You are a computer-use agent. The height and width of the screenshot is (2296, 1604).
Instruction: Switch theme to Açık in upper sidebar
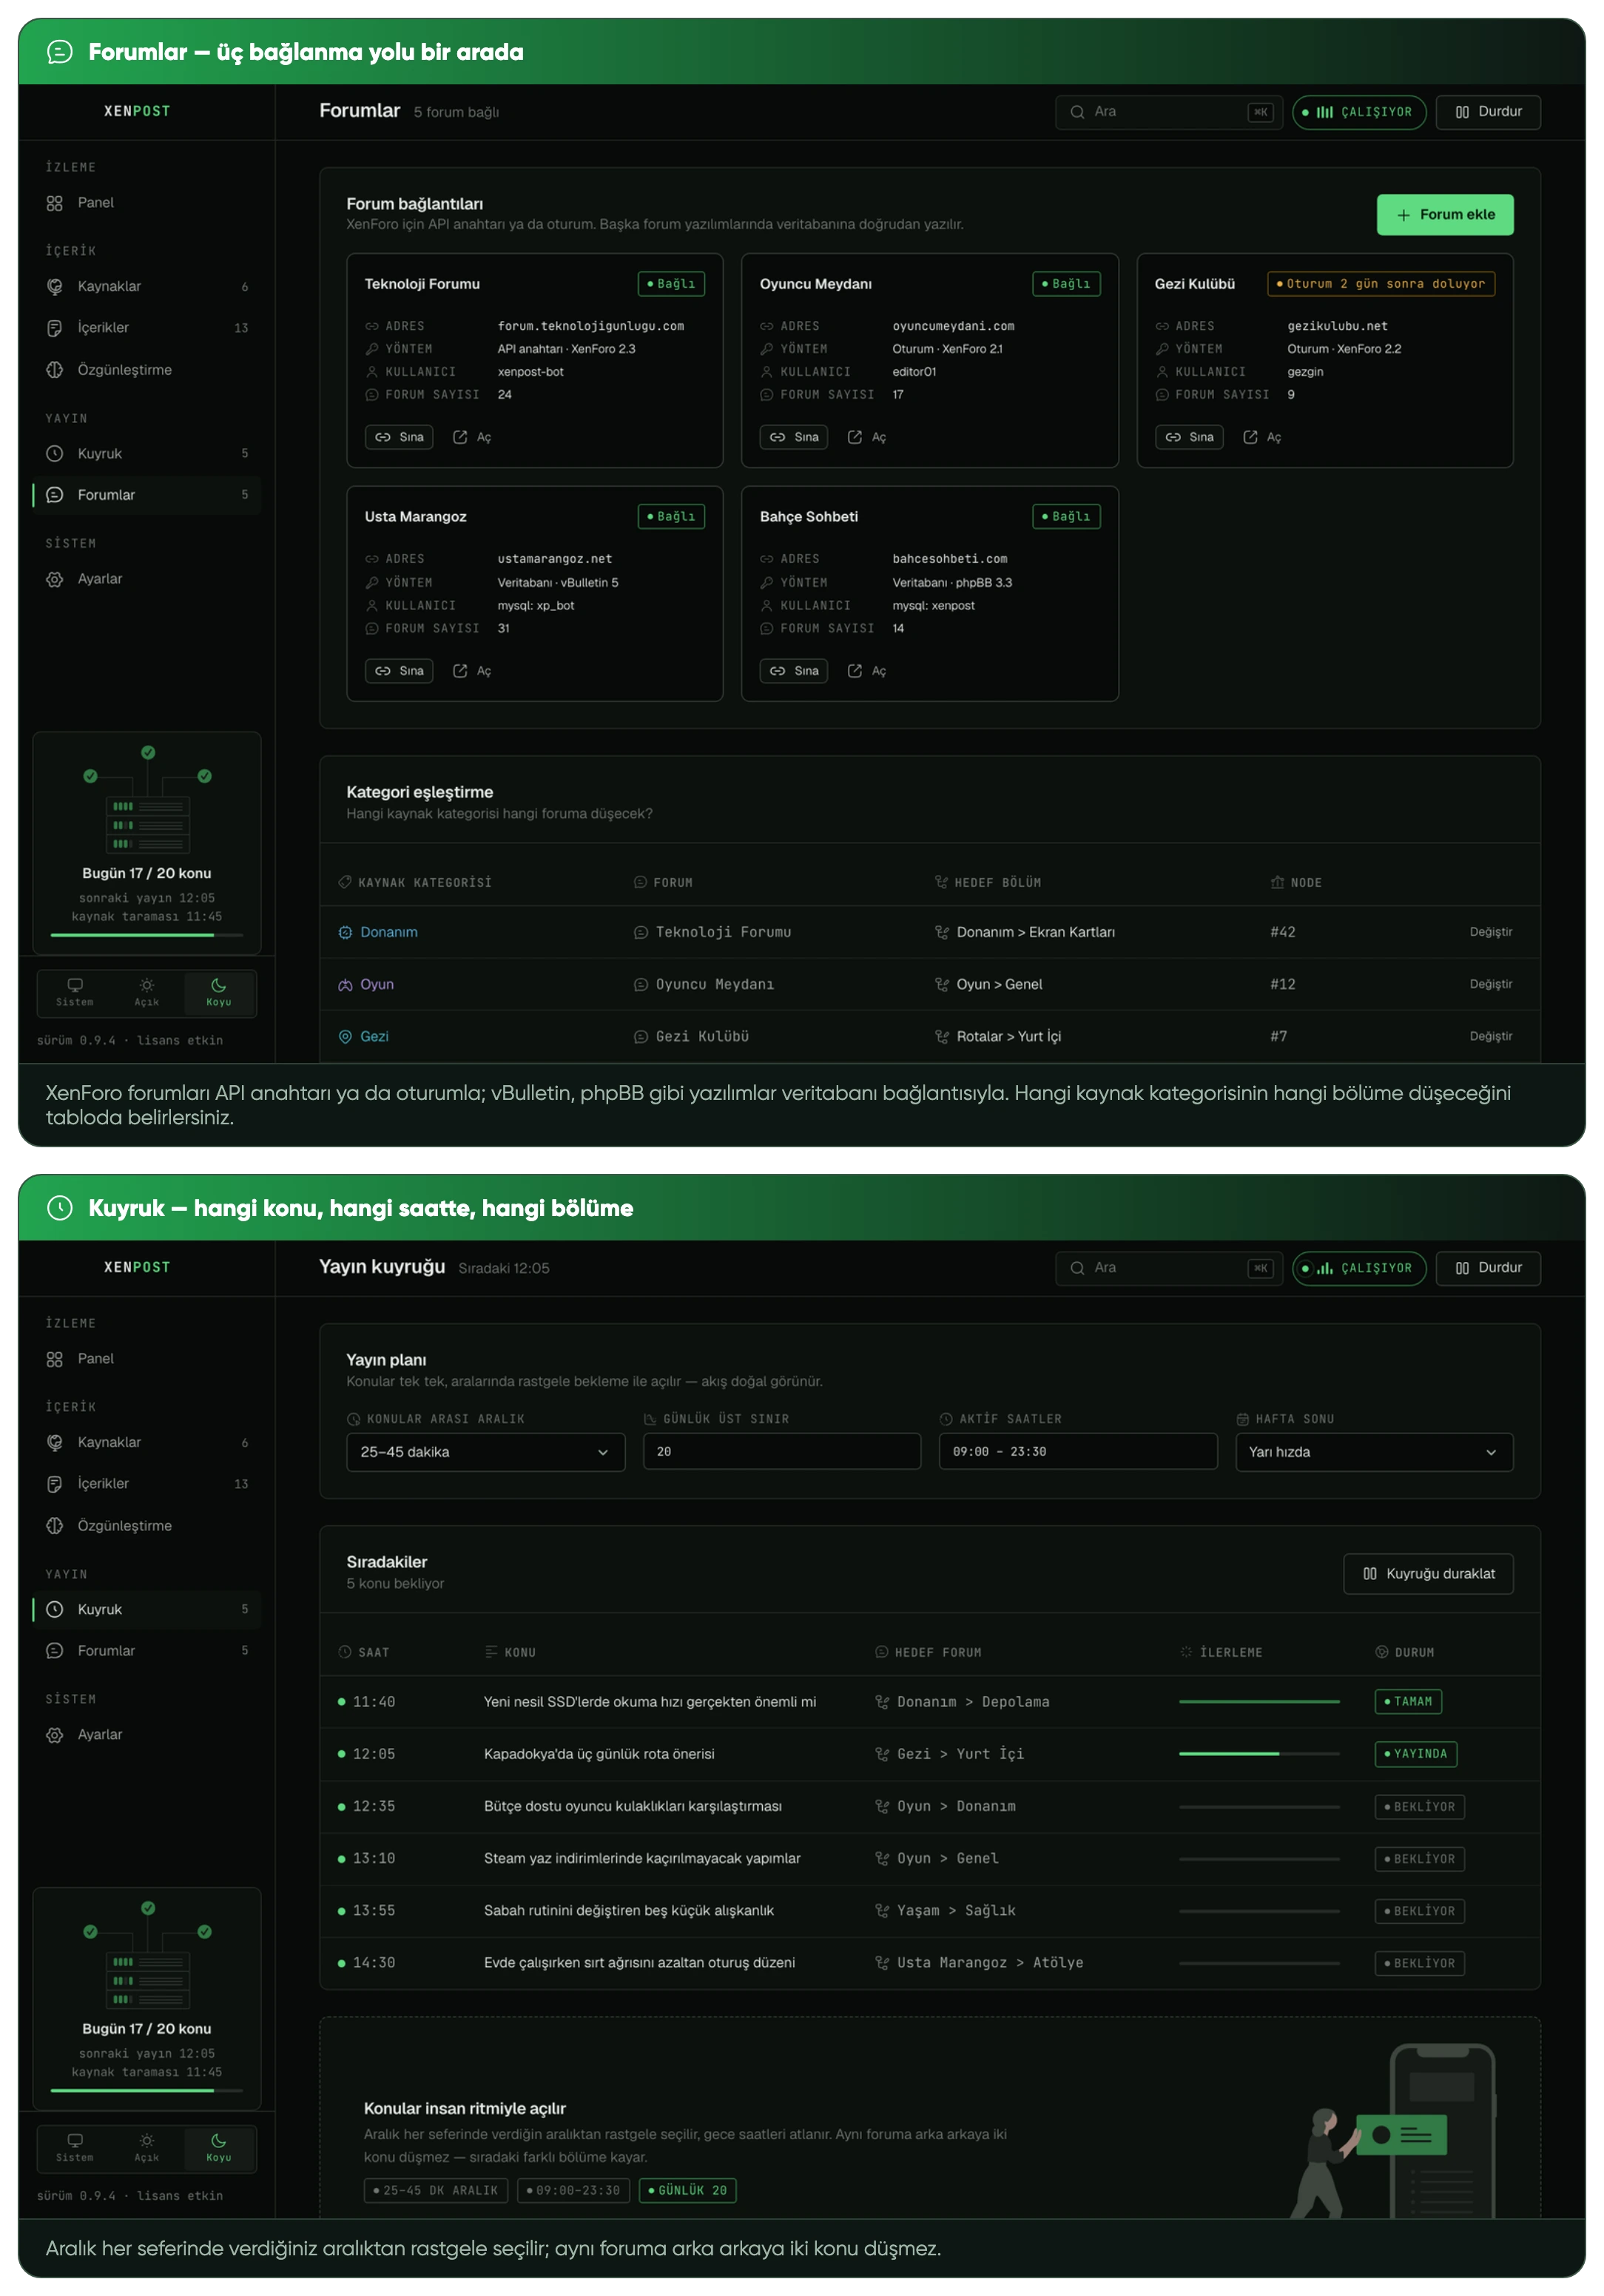point(147,993)
